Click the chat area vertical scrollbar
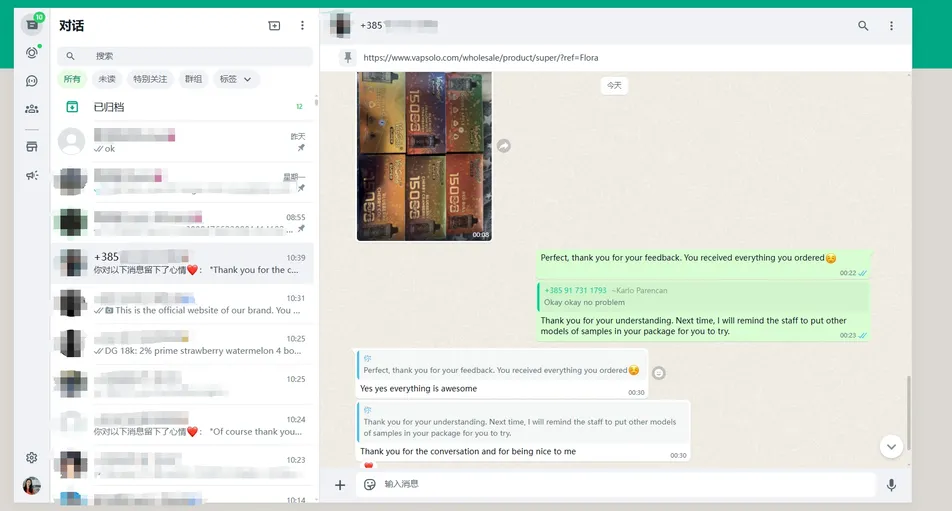 click(909, 413)
